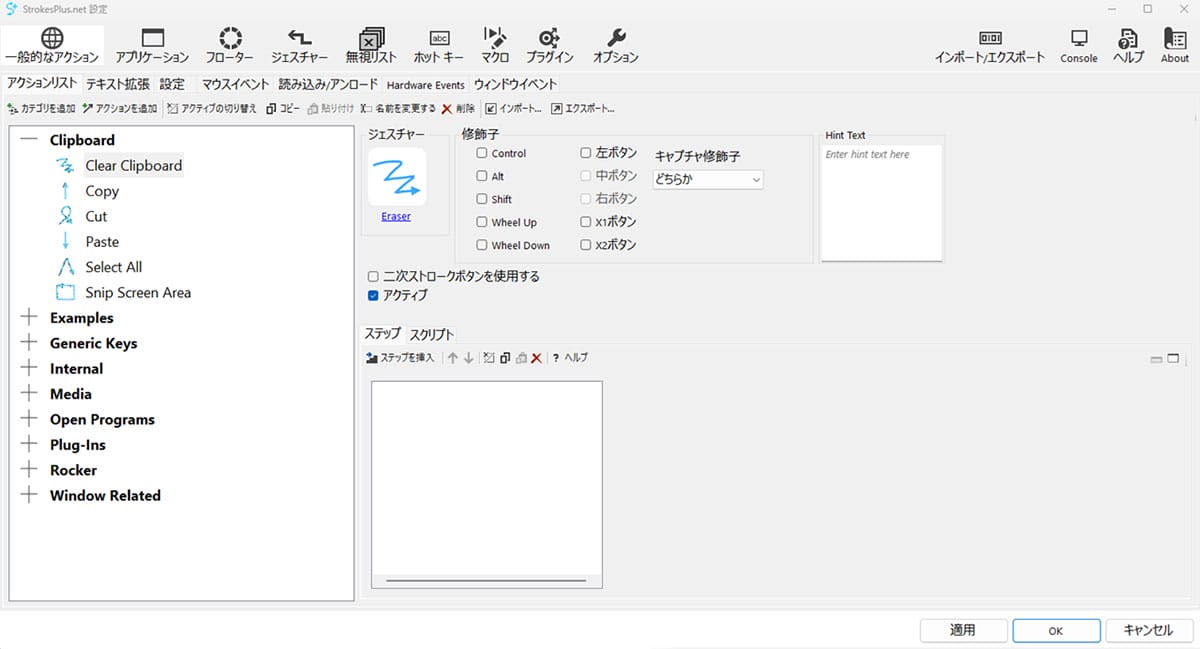Open the フローター section

pyautogui.click(x=230, y=45)
